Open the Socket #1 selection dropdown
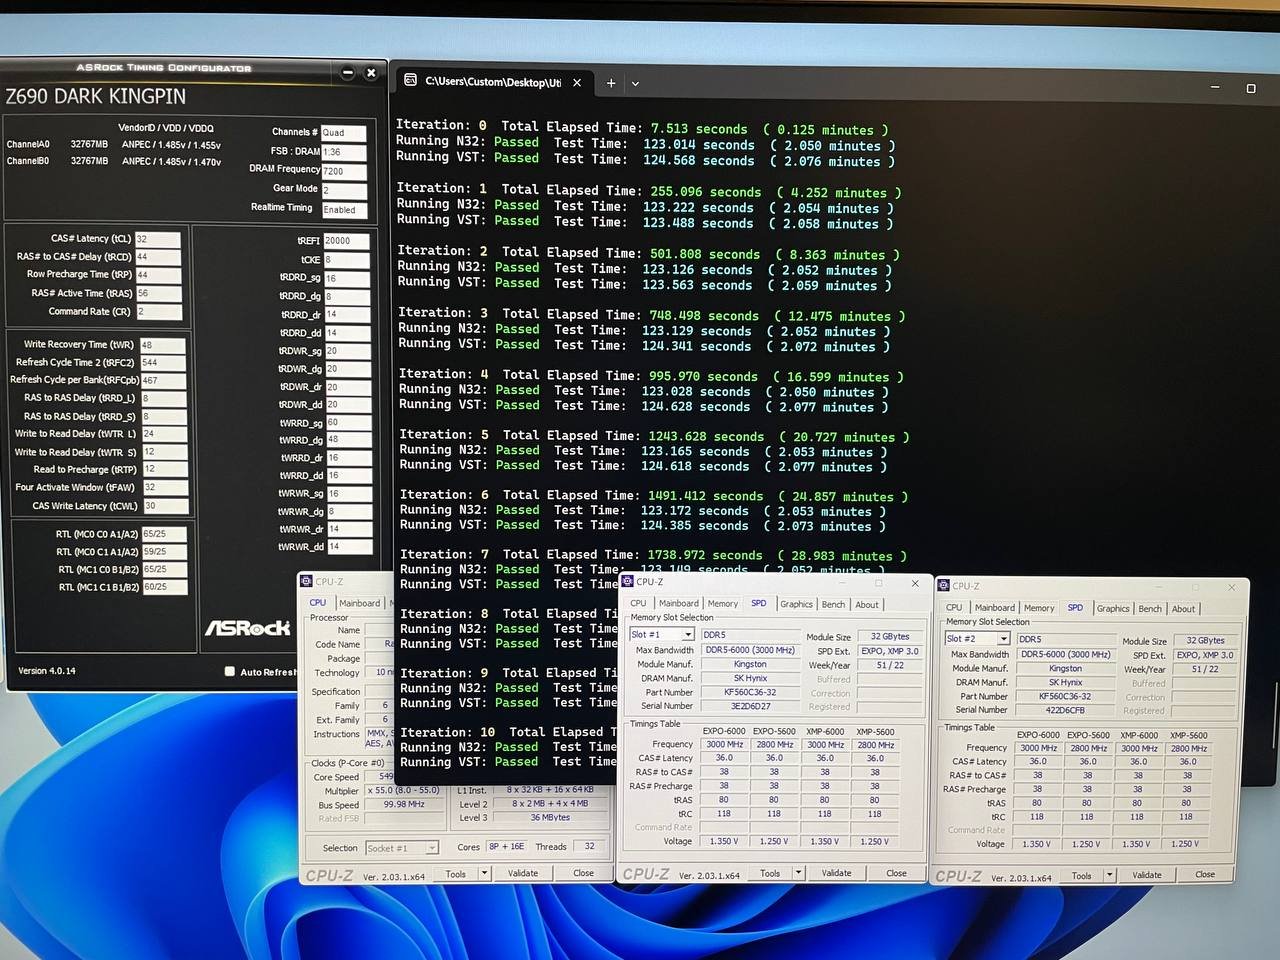 click(x=432, y=848)
